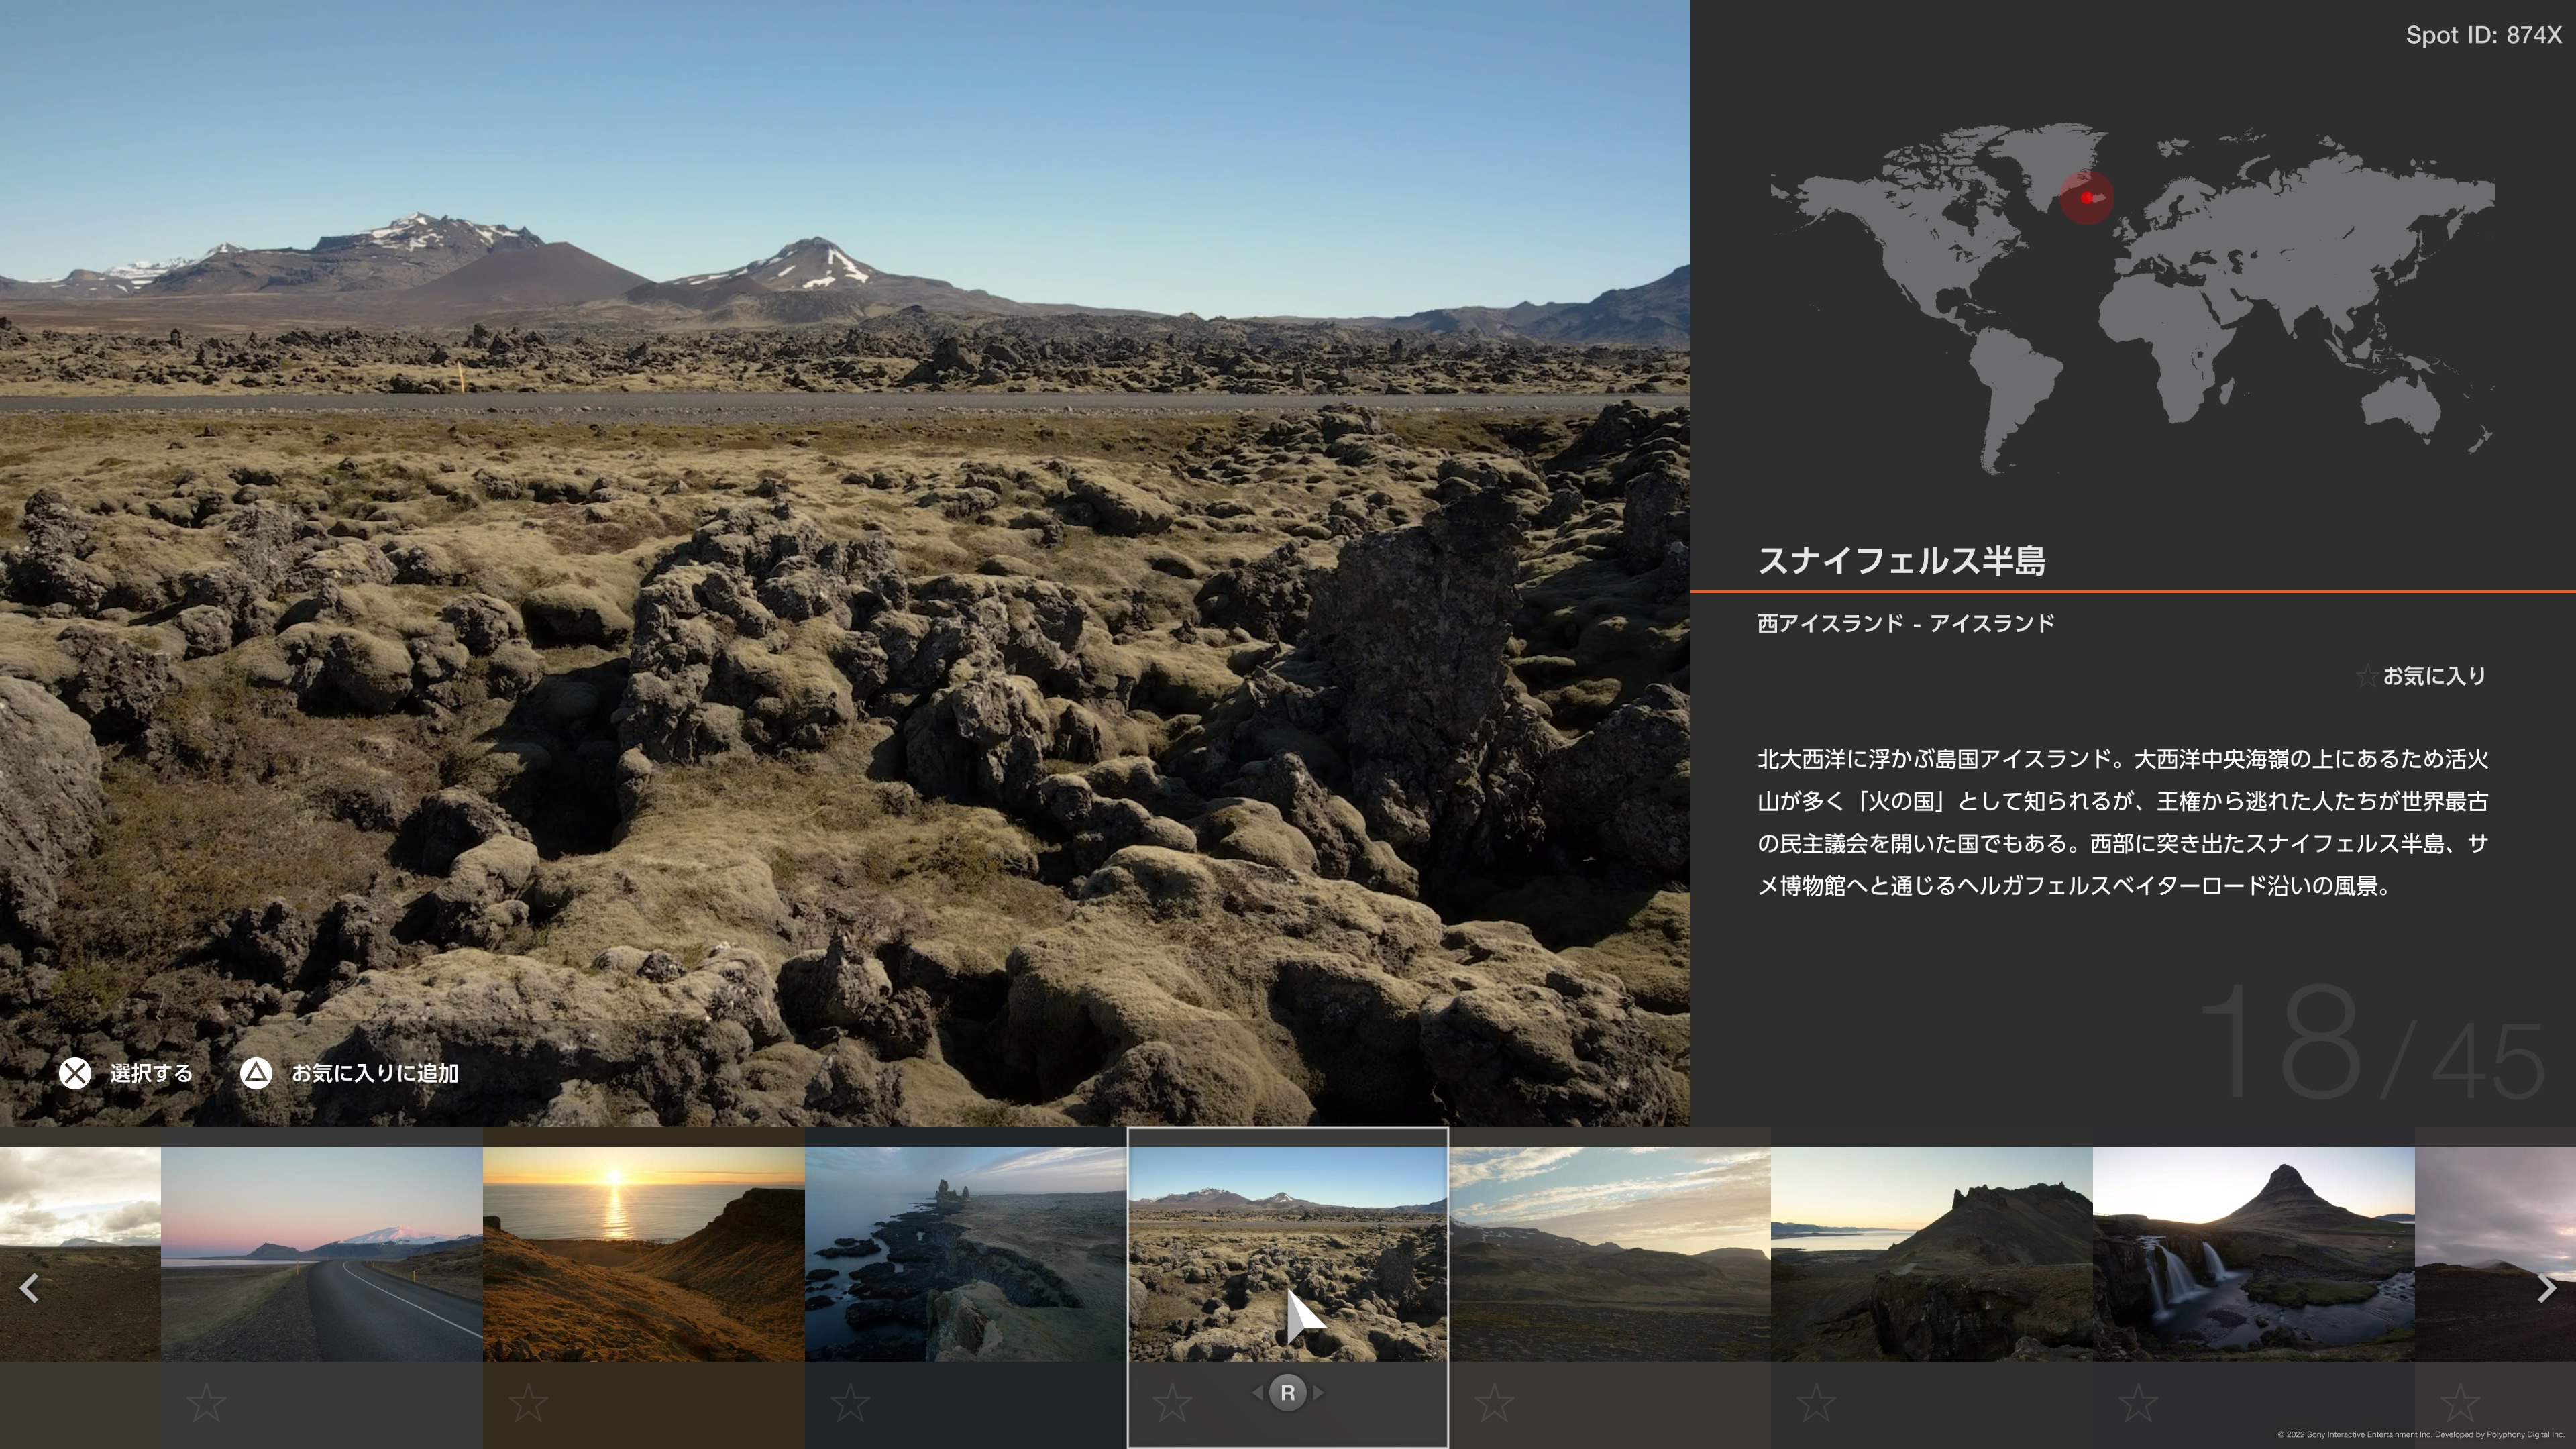Toggle the favorite star under the waterfall mountain thumbnail
Viewport: 2576px width, 1449px height.
point(2138,1403)
